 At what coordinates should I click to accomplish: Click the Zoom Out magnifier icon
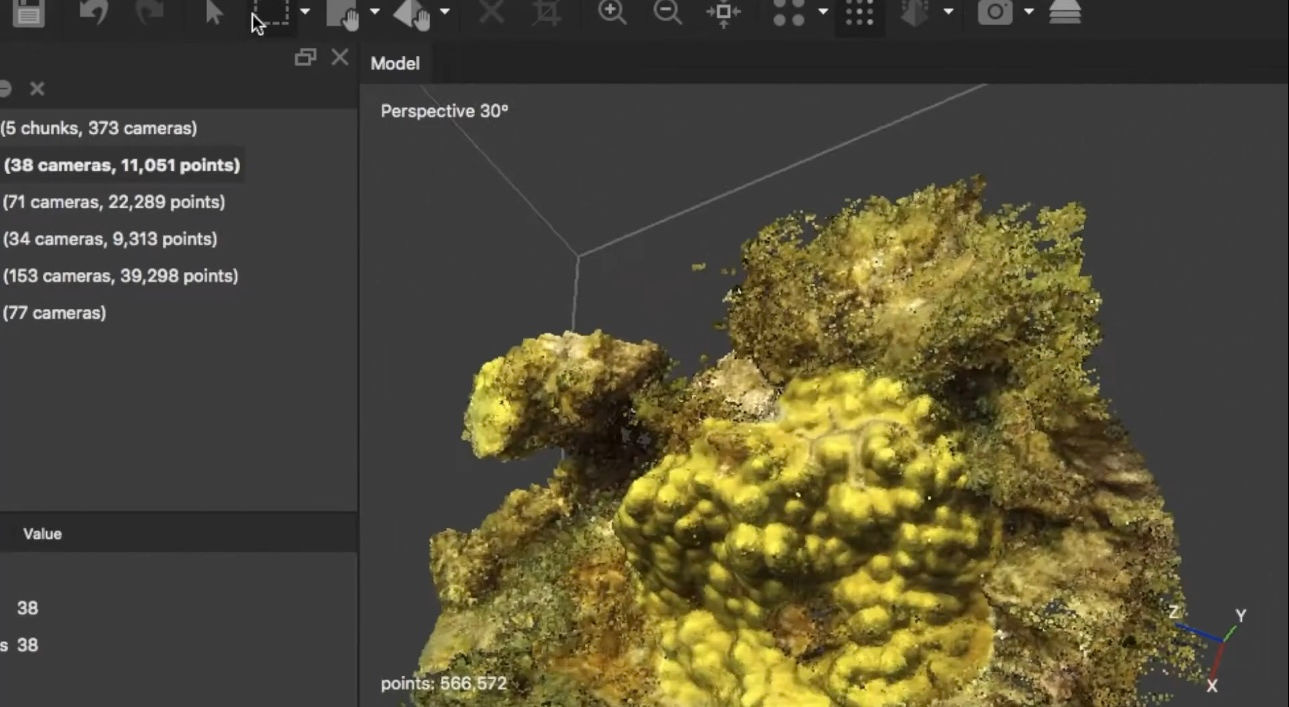point(668,14)
